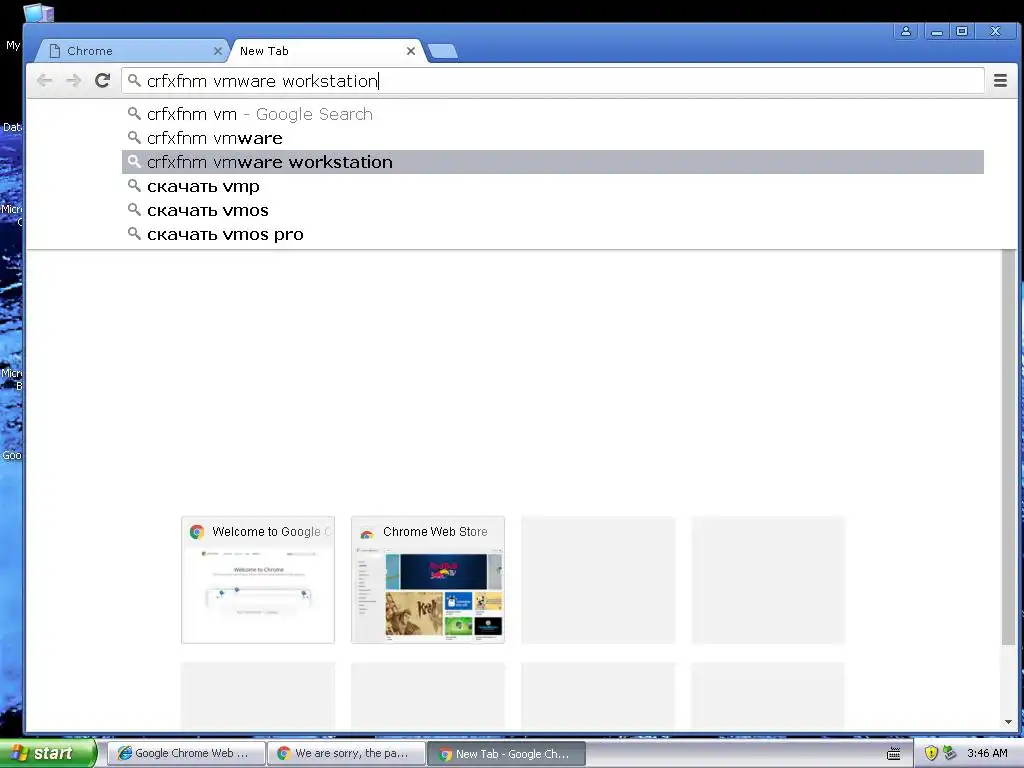Click the 3:46 AM system clock

click(987, 754)
